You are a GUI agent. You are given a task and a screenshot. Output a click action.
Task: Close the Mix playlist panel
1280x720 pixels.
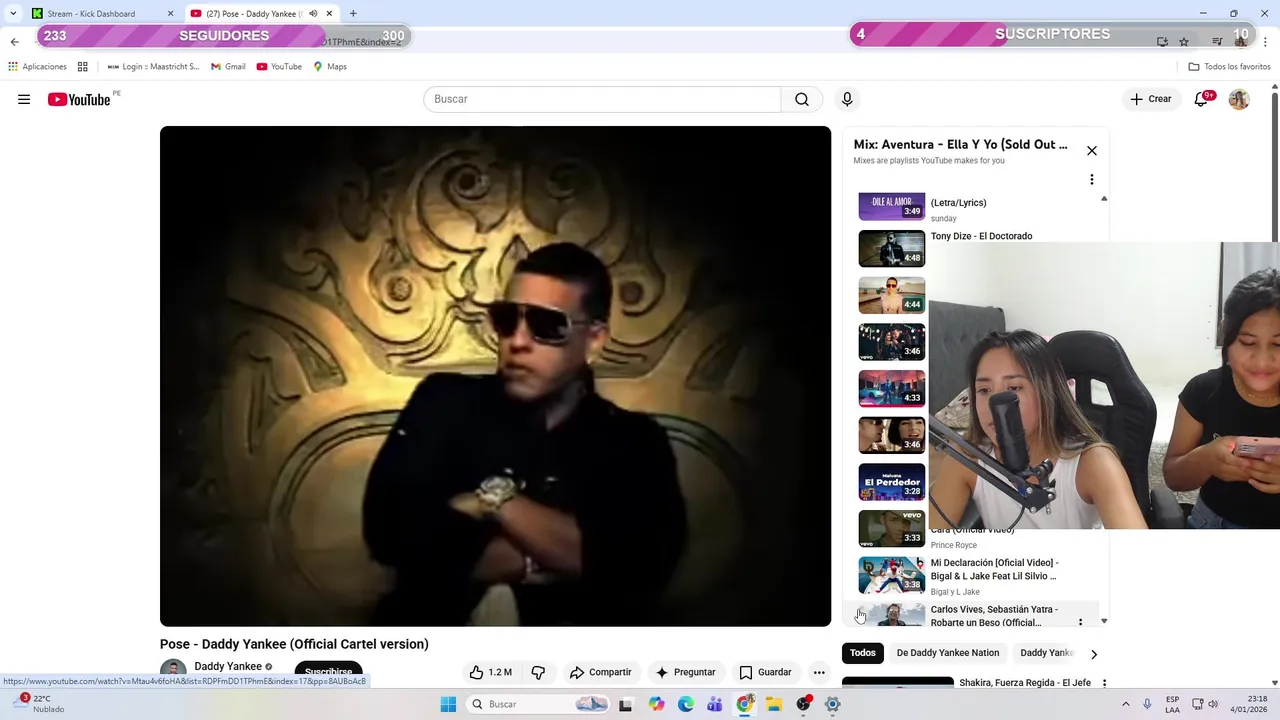1092,150
